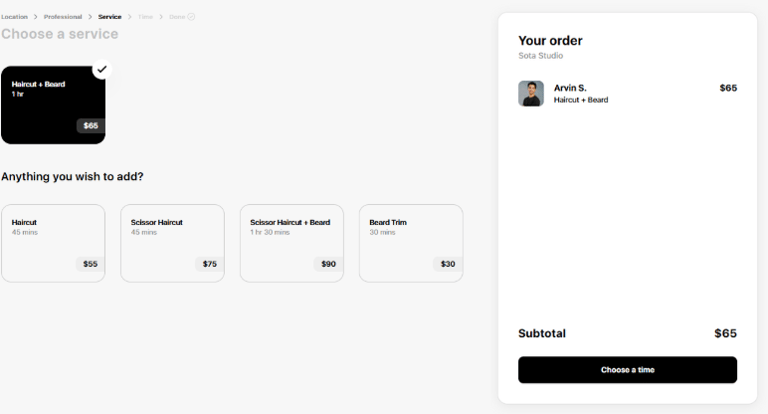Select the Service breadcrumb step

(x=110, y=17)
